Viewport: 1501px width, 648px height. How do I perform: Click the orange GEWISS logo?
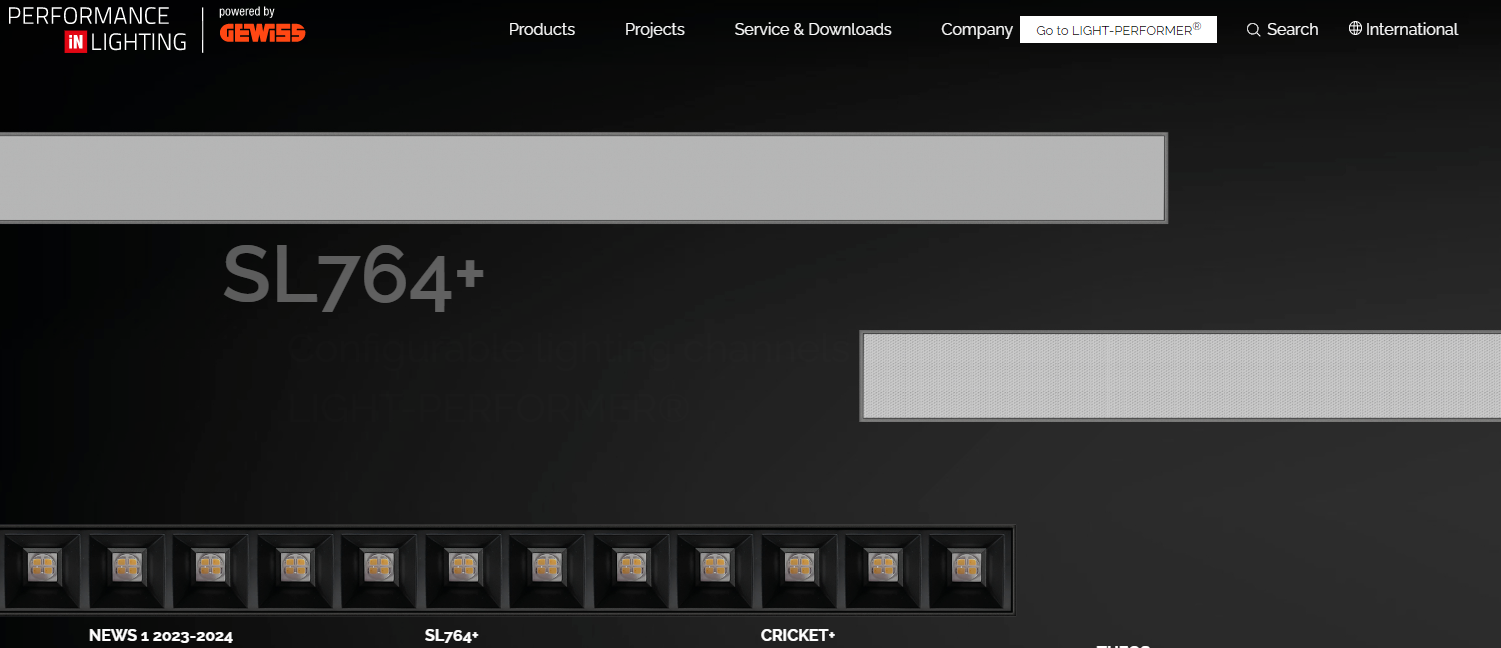(262, 33)
